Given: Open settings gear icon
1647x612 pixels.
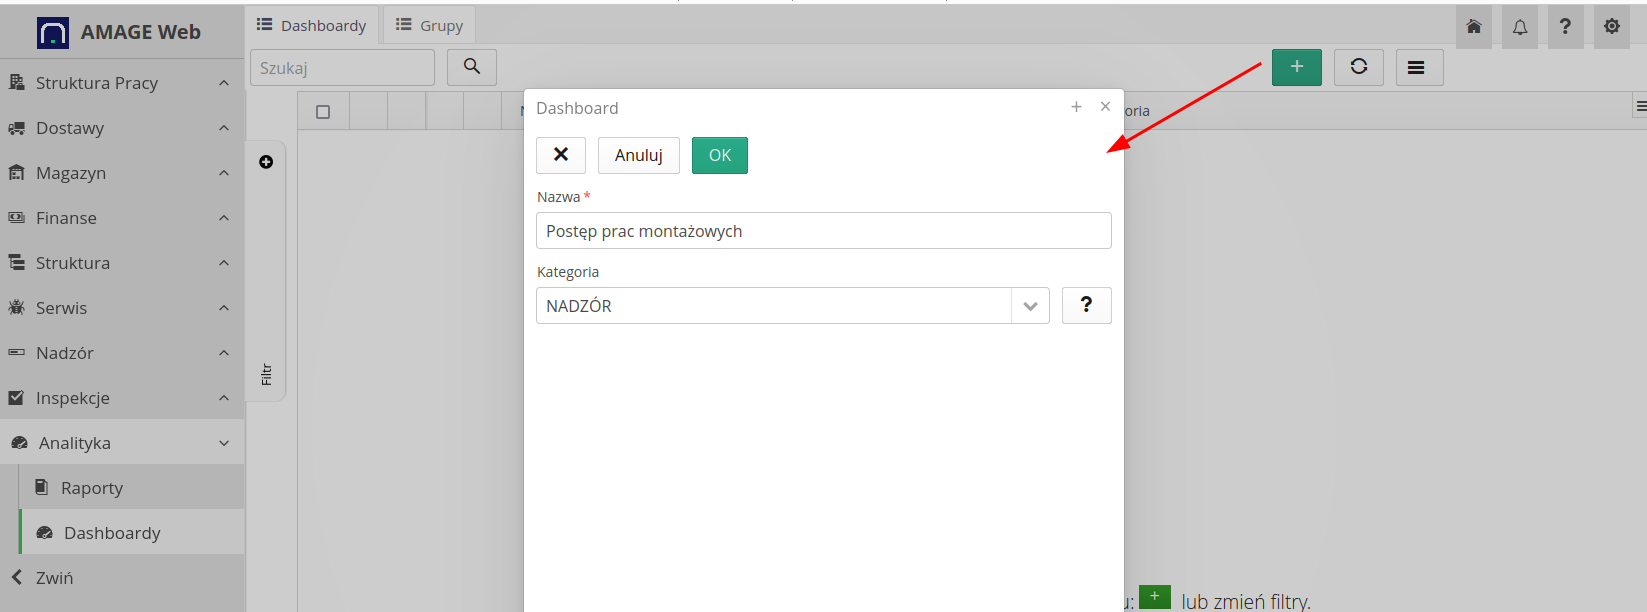Looking at the screenshot, I should click(1611, 27).
